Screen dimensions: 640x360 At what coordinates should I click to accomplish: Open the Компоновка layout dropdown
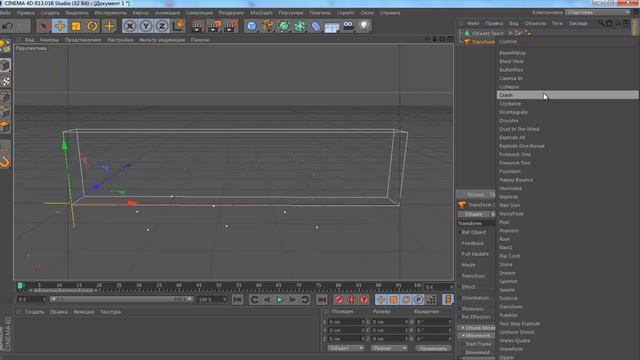(598, 12)
